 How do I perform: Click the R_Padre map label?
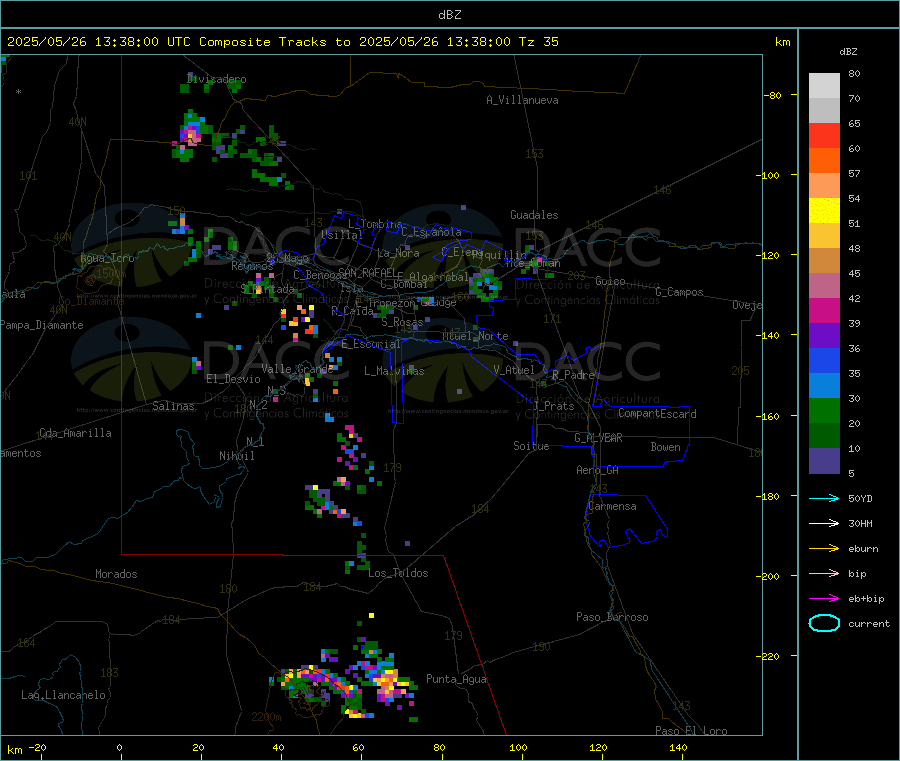click(x=573, y=375)
